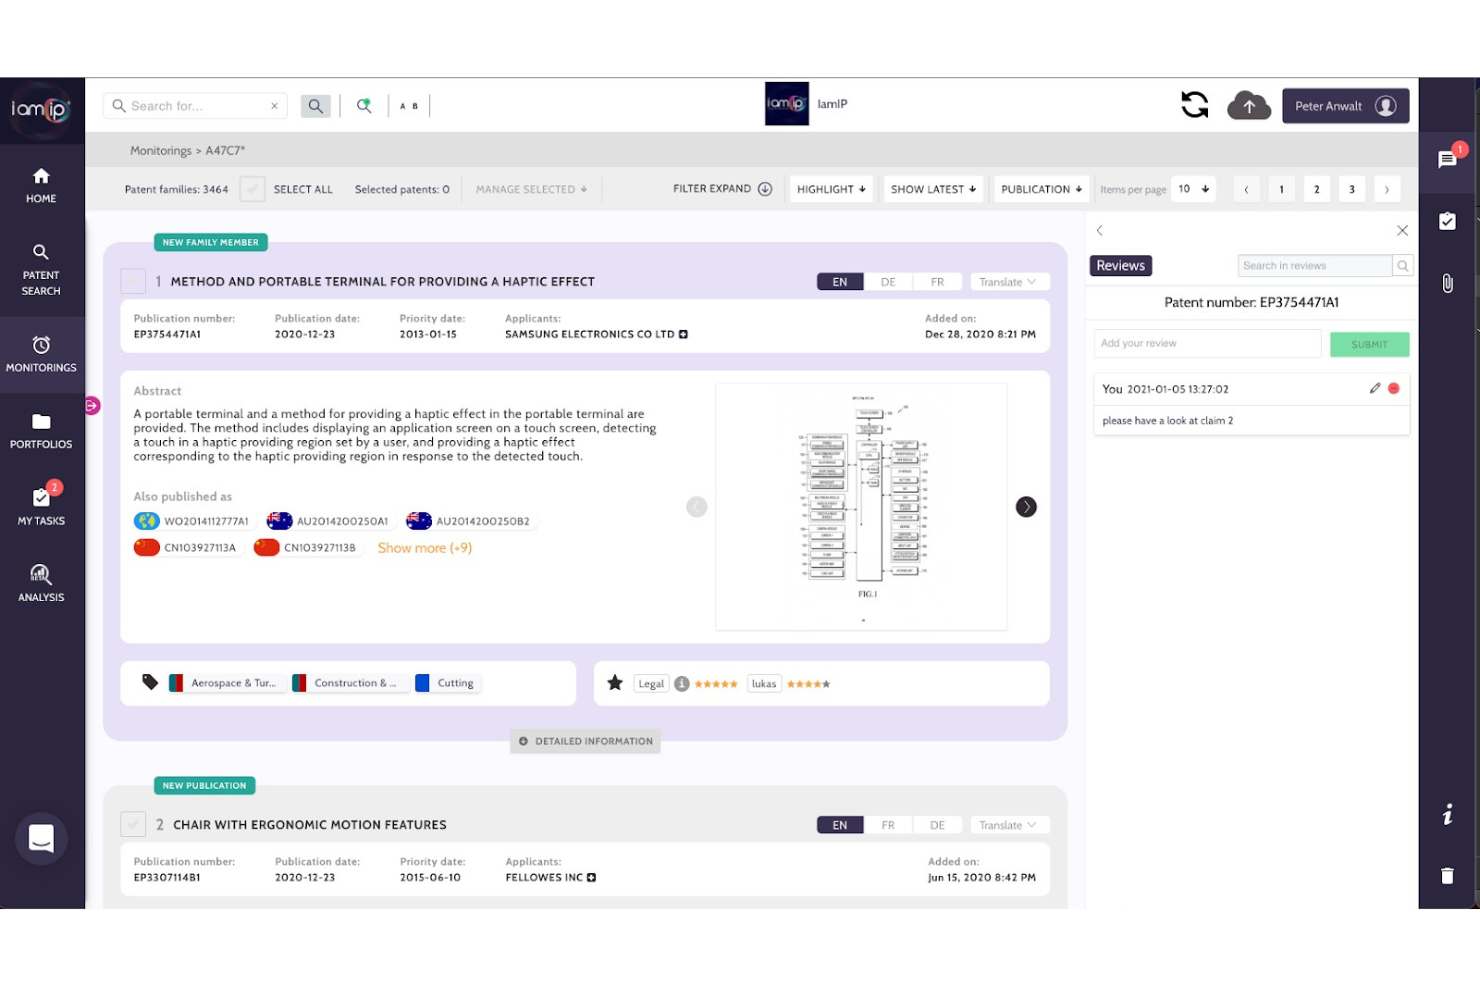
Task: Click the Submit review button
Action: point(1369,344)
